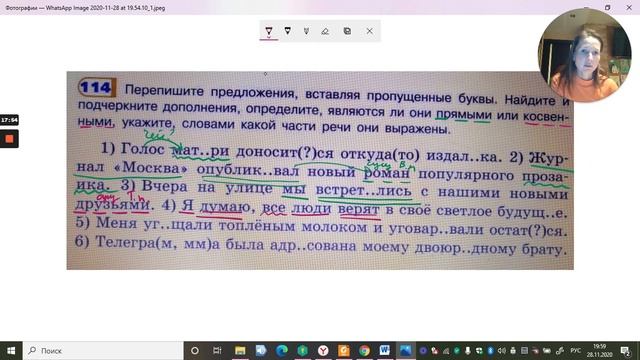Image resolution: width=640 pixels, height=360 pixels.
Task: Switch to Microsoft Word on the taskbar
Action: click(x=384, y=351)
